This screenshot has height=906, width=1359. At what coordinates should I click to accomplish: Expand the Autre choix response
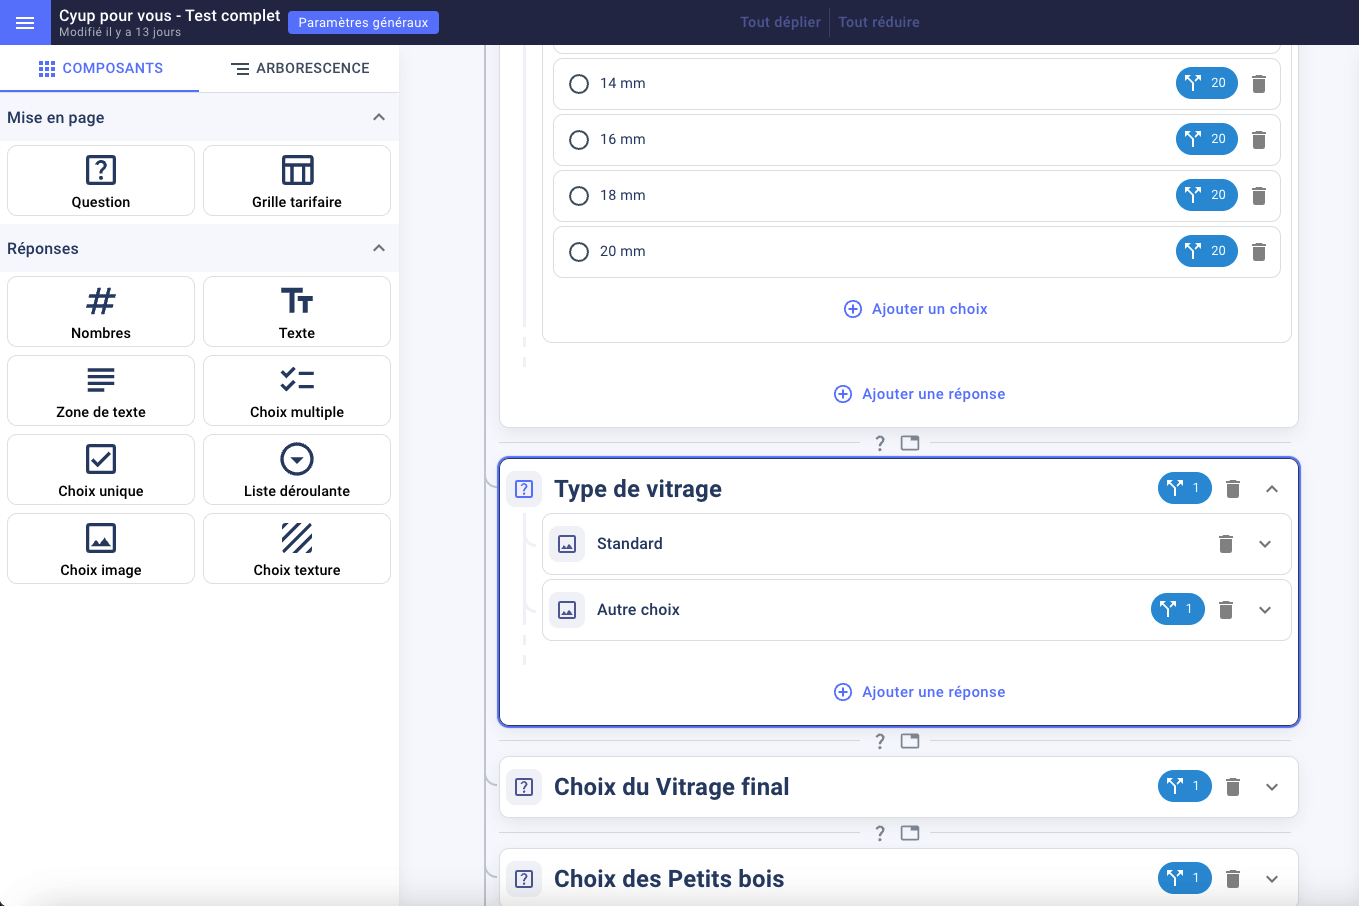click(1265, 610)
